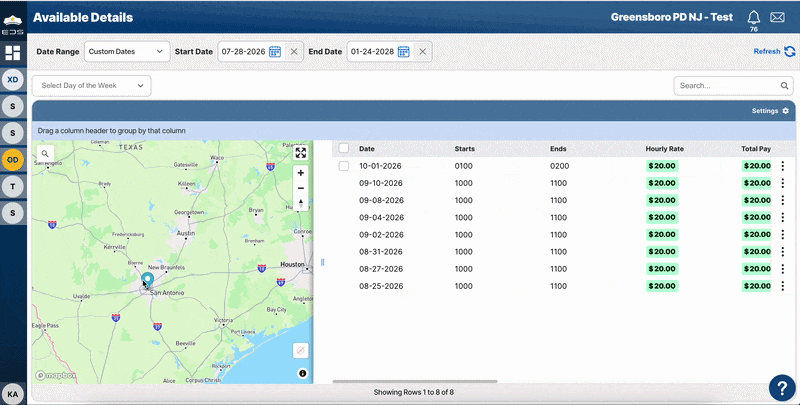
Task: Click the Houston label on map
Action: 292,264
